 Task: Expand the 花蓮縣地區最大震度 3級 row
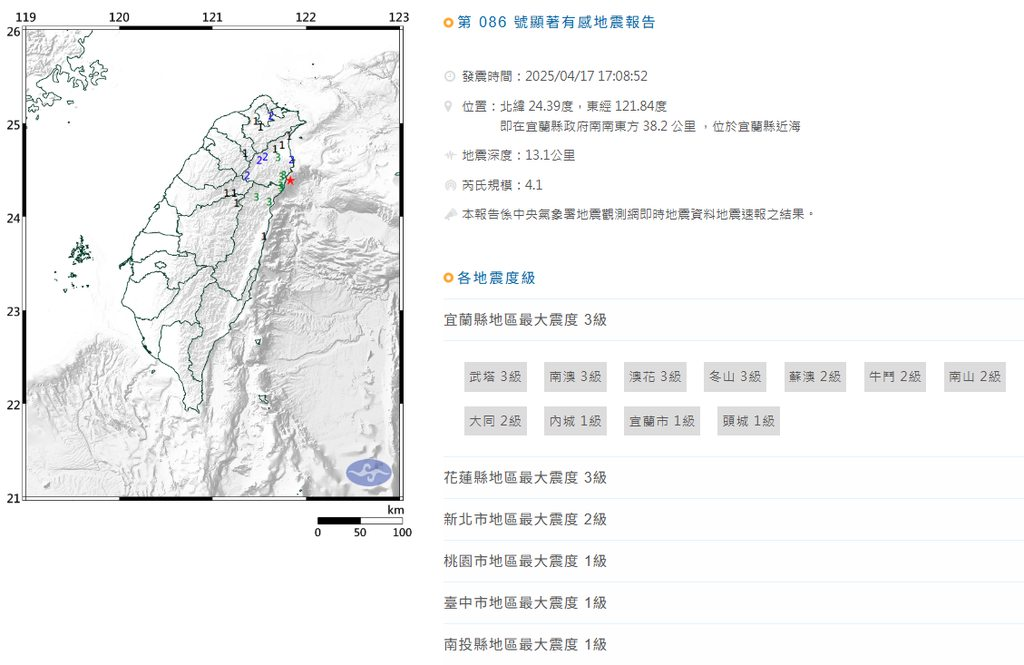[x=525, y=478]
